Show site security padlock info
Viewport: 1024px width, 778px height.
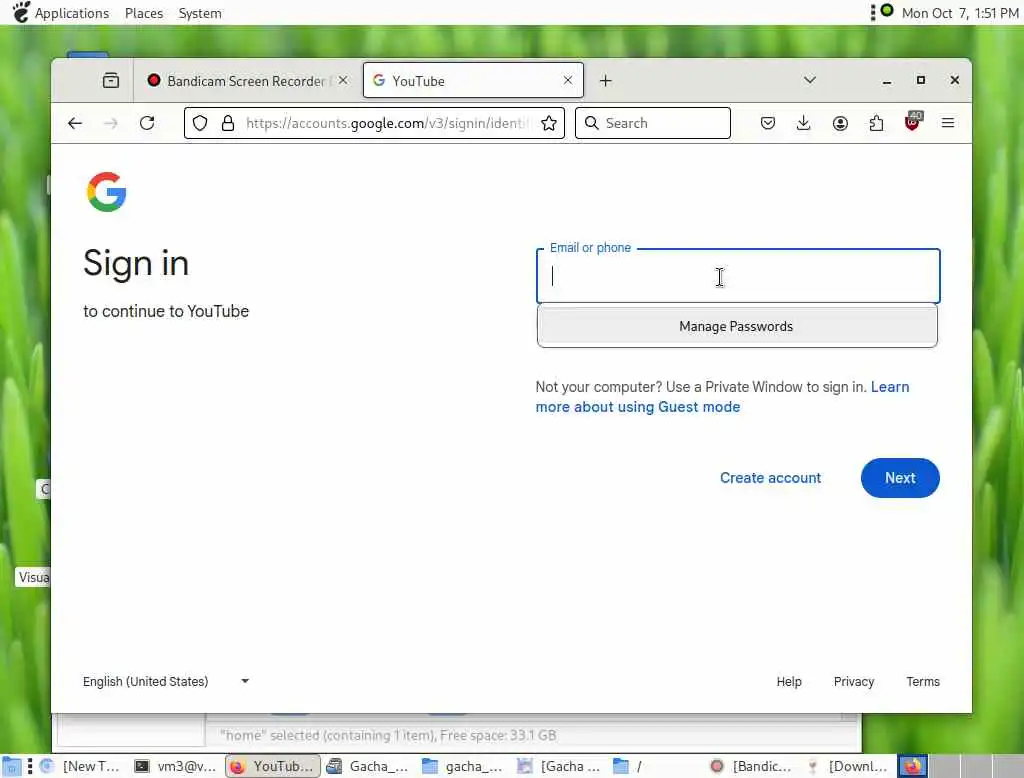[228, 123]
